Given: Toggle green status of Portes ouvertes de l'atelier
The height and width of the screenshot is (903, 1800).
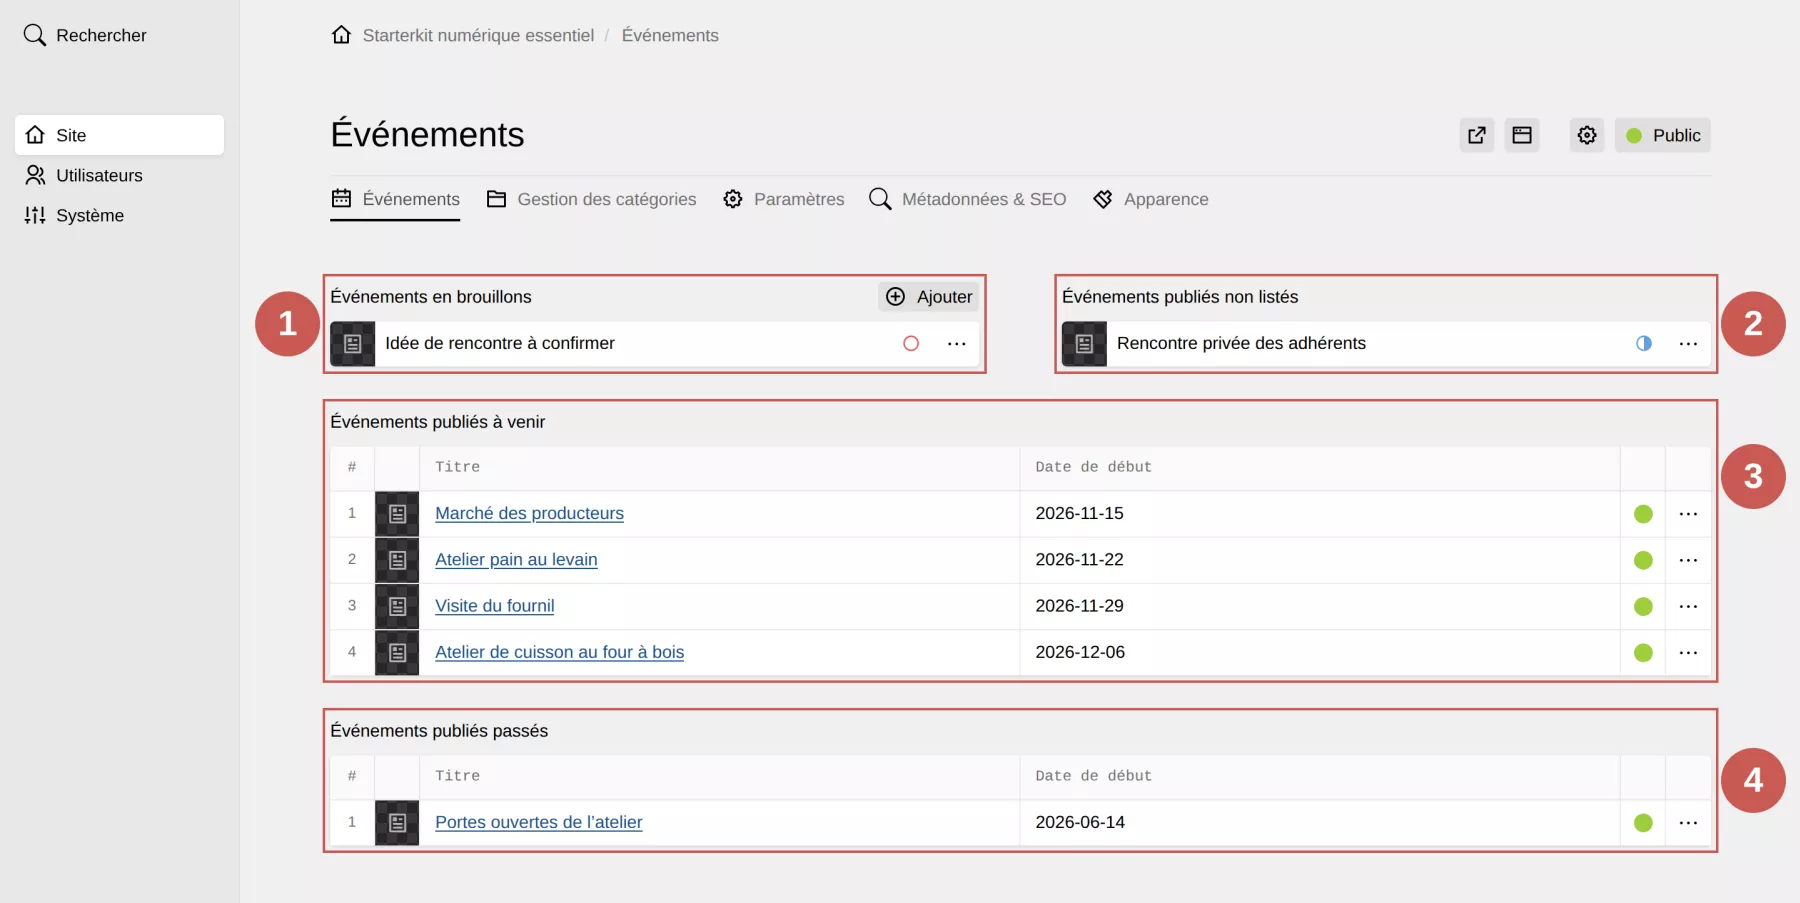Looking at the screenshot, I should click(x=1643, y=823).
